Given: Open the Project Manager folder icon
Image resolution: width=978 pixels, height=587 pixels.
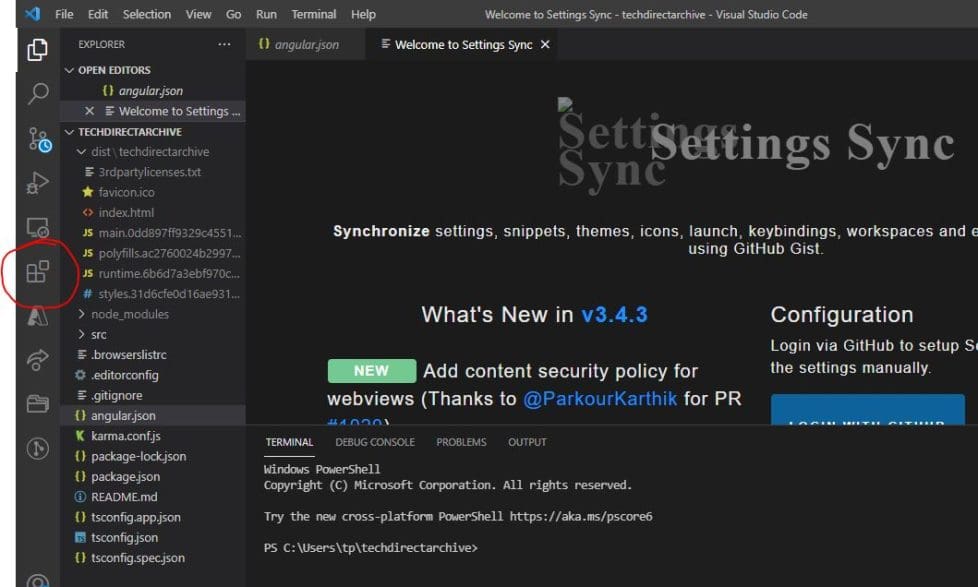Looking at the screenshot, I should pyautogui.click(x=37, y=404).
